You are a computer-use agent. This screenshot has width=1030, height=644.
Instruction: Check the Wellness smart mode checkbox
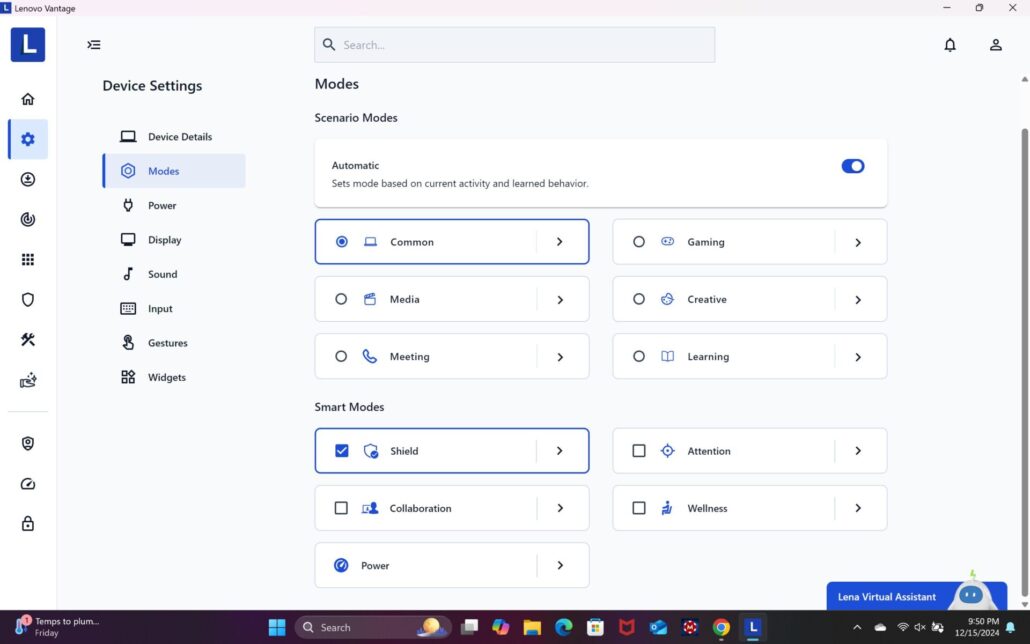click(638, 508)
